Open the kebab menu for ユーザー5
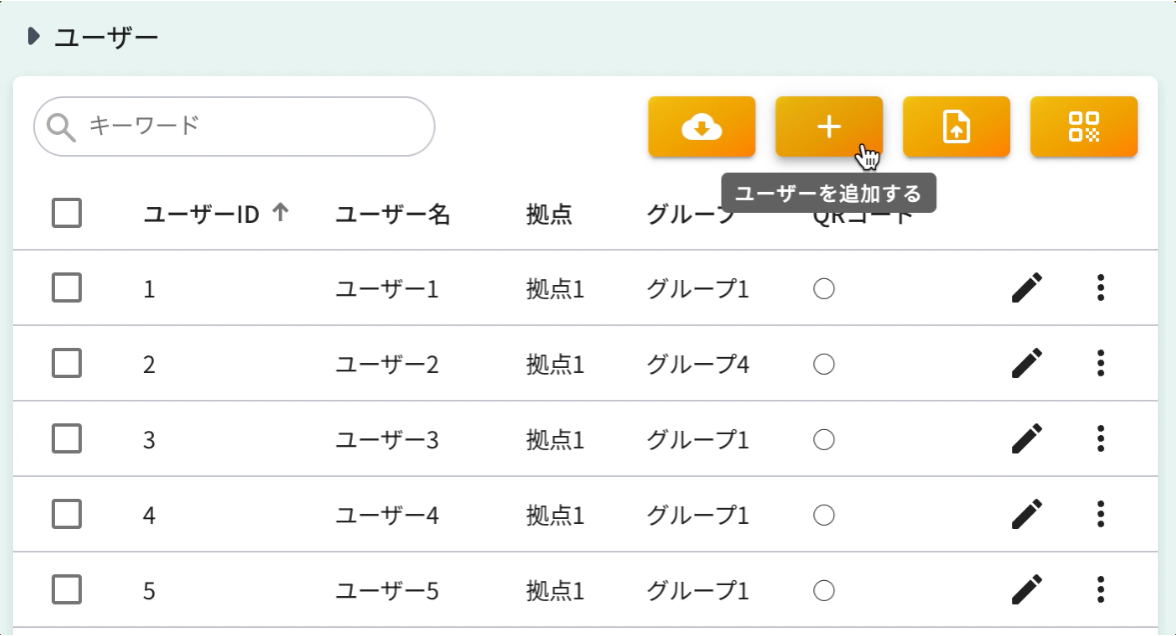Screen dimensions: 1176x636 coord(1100,590)
